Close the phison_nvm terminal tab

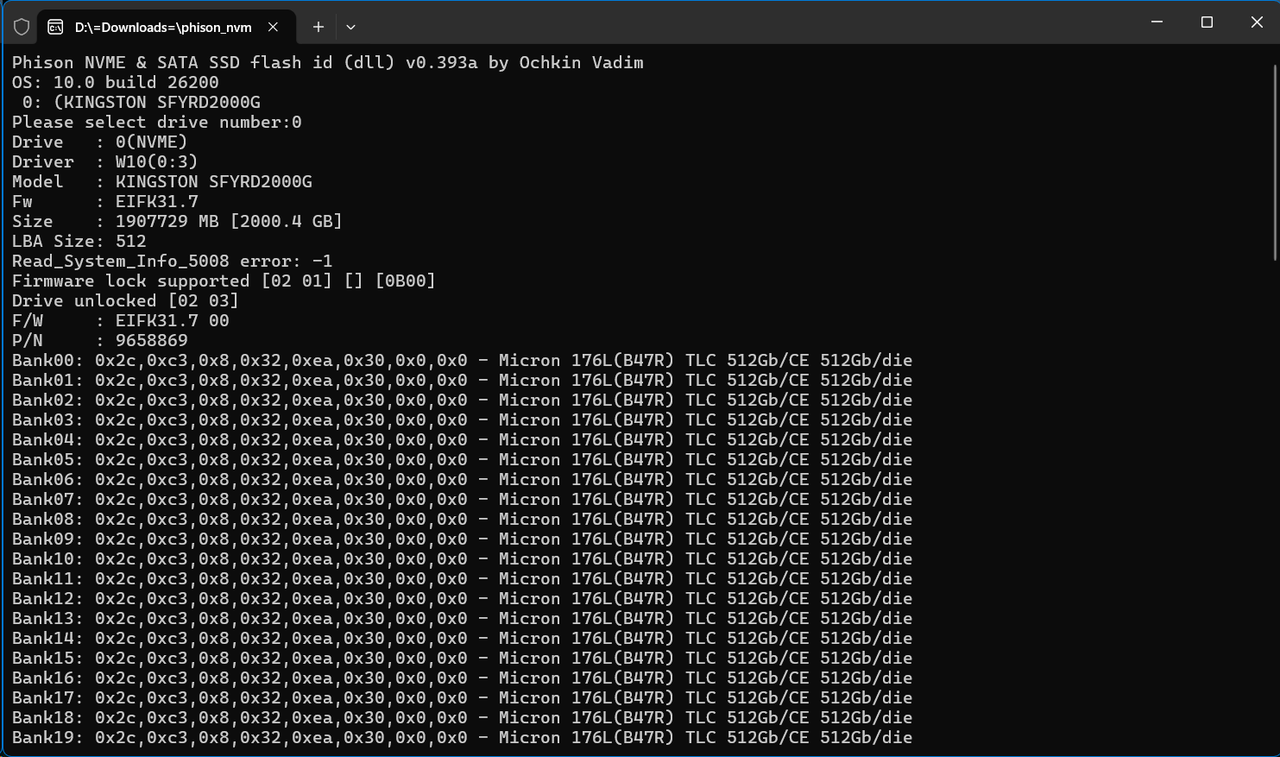click(x=273, y=26)
